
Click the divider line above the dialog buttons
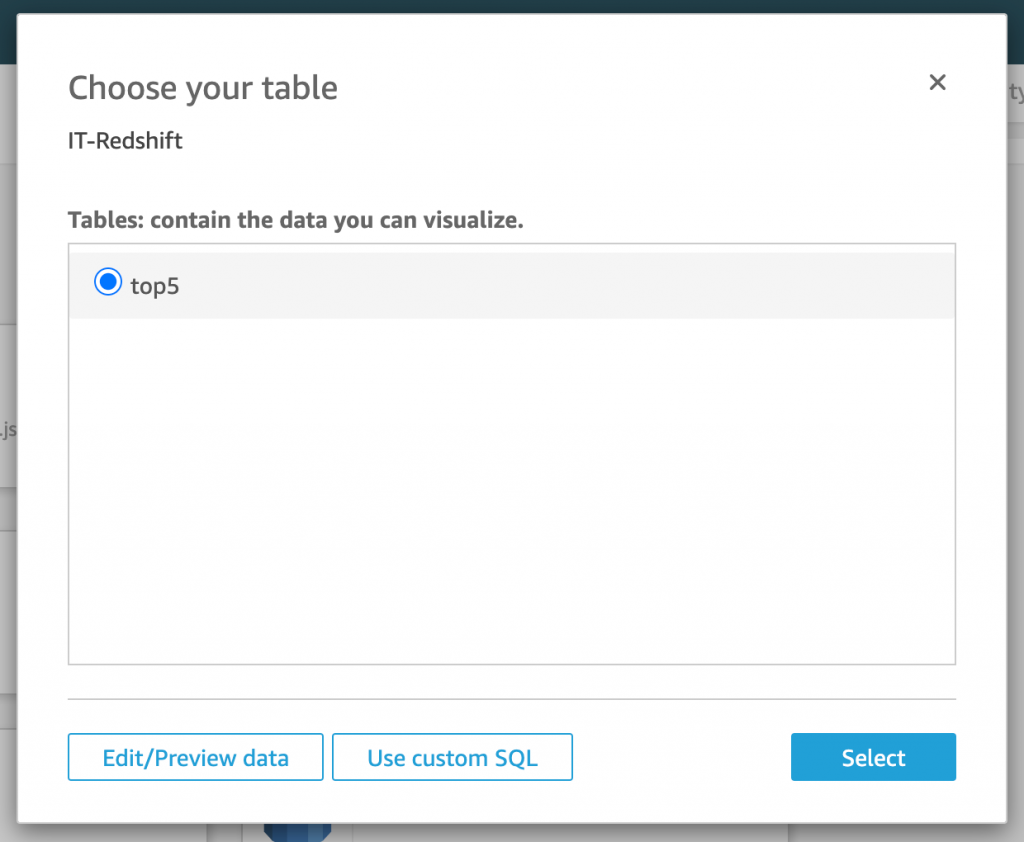[x=511, y=698]
